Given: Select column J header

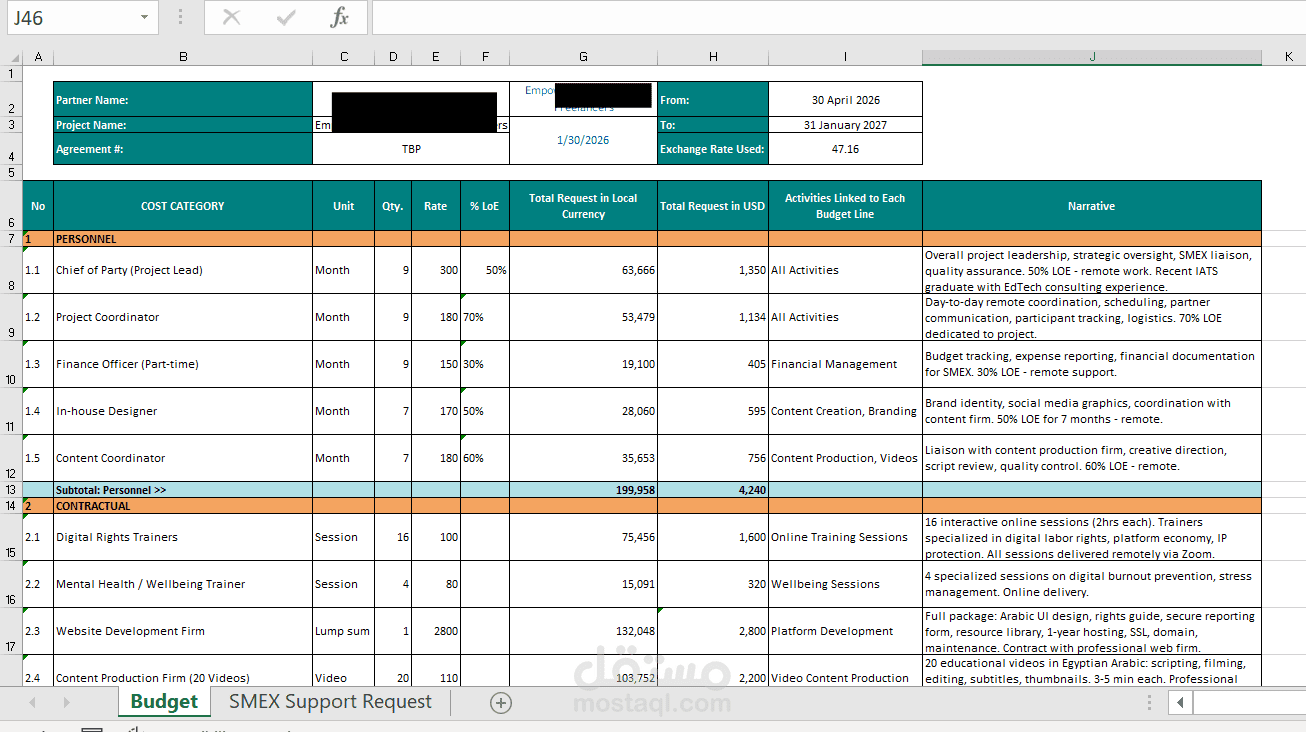Looking at the screenshot, I should (1092, 57).
